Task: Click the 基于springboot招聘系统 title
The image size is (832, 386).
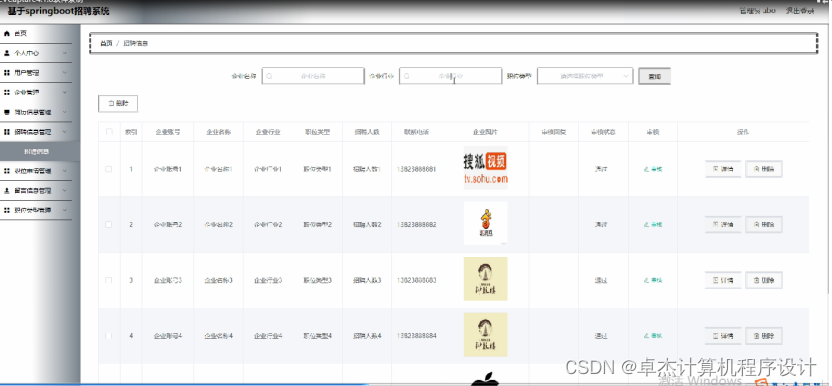Action: [x=58, y=11]
